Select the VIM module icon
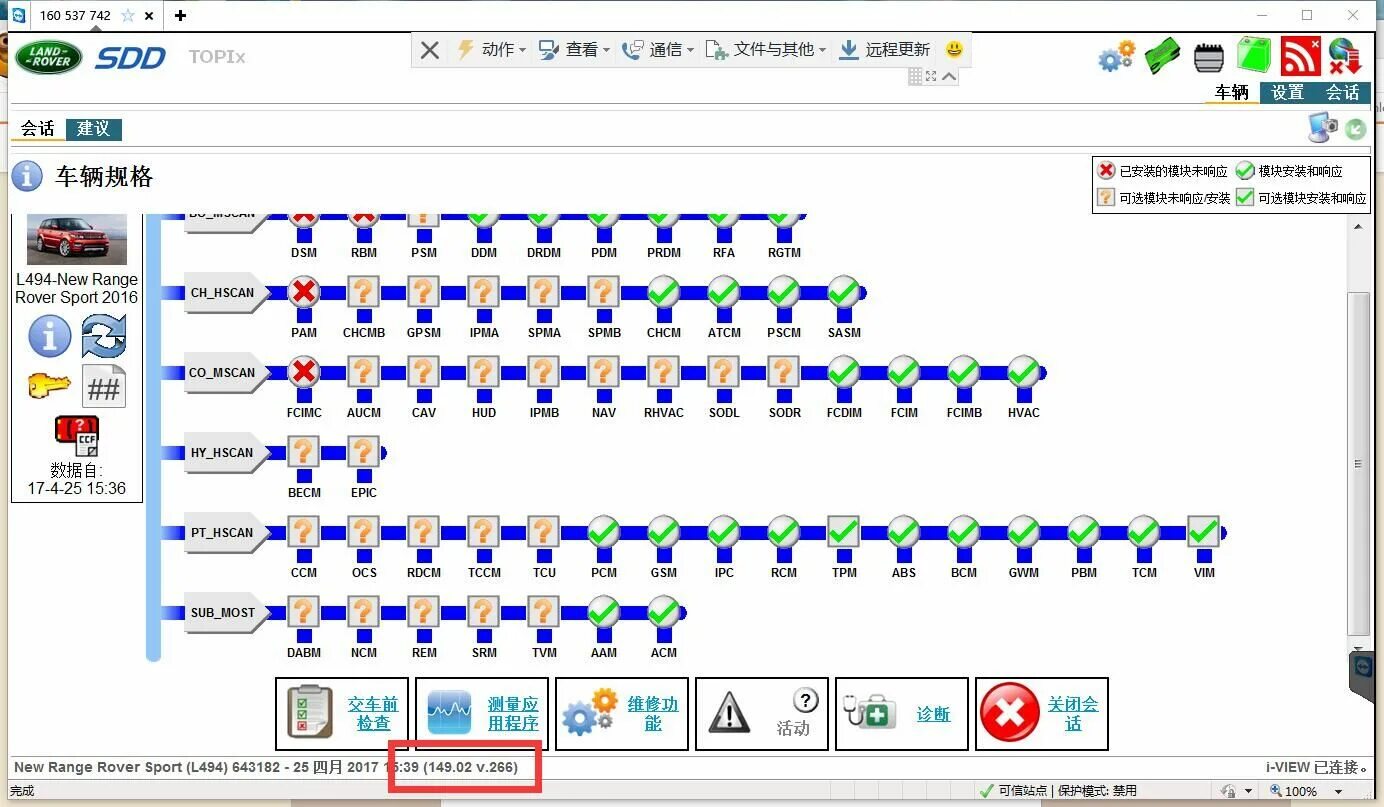The width and height of the screenshot is (1384, 807). [x=1204, y=532]
